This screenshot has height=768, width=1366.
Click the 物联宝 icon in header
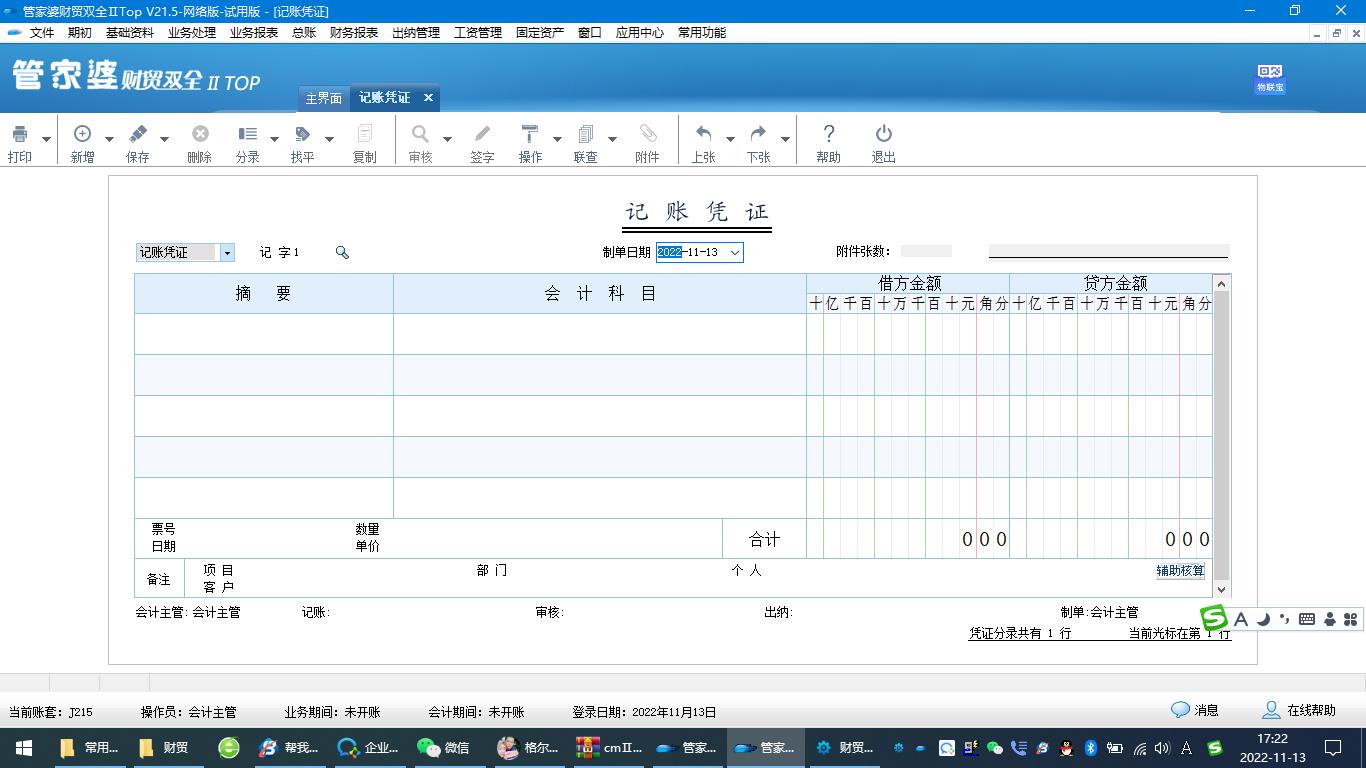[1270, 78]
